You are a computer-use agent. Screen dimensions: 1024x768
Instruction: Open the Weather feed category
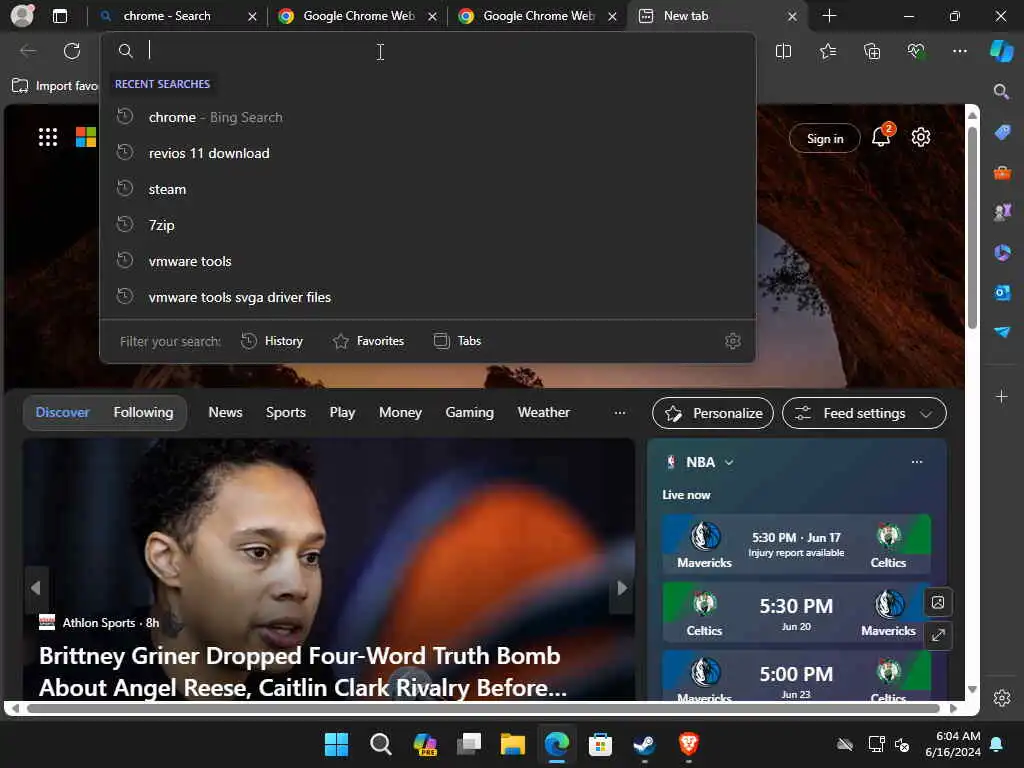click(544, 412)
